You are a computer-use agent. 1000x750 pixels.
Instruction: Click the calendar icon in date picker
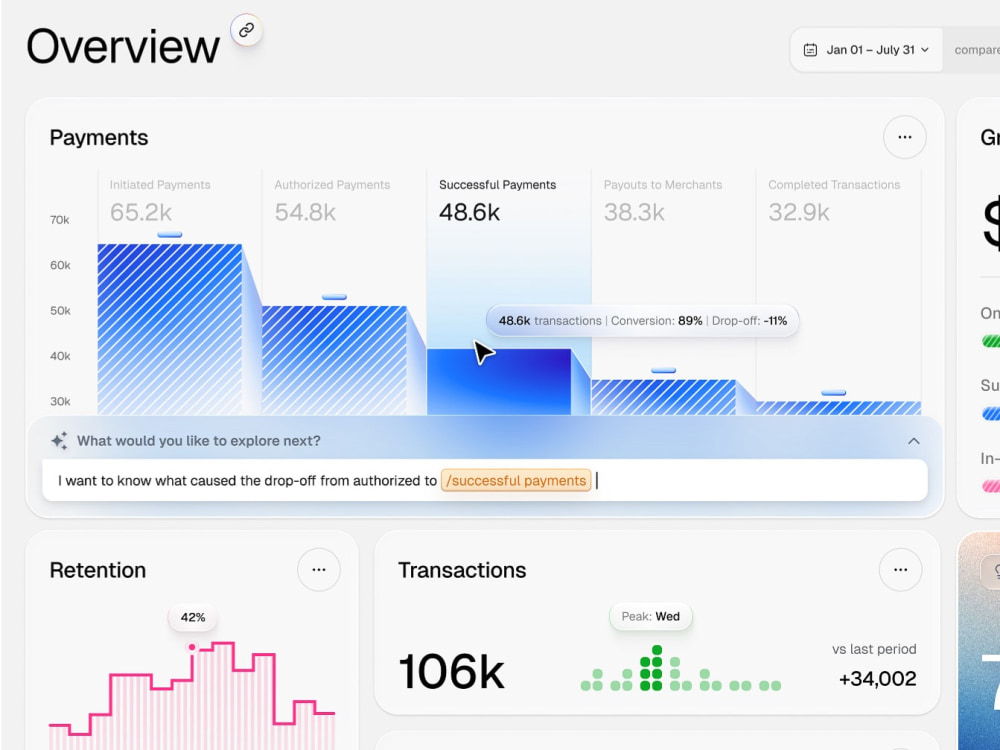(x=810, y=50)
